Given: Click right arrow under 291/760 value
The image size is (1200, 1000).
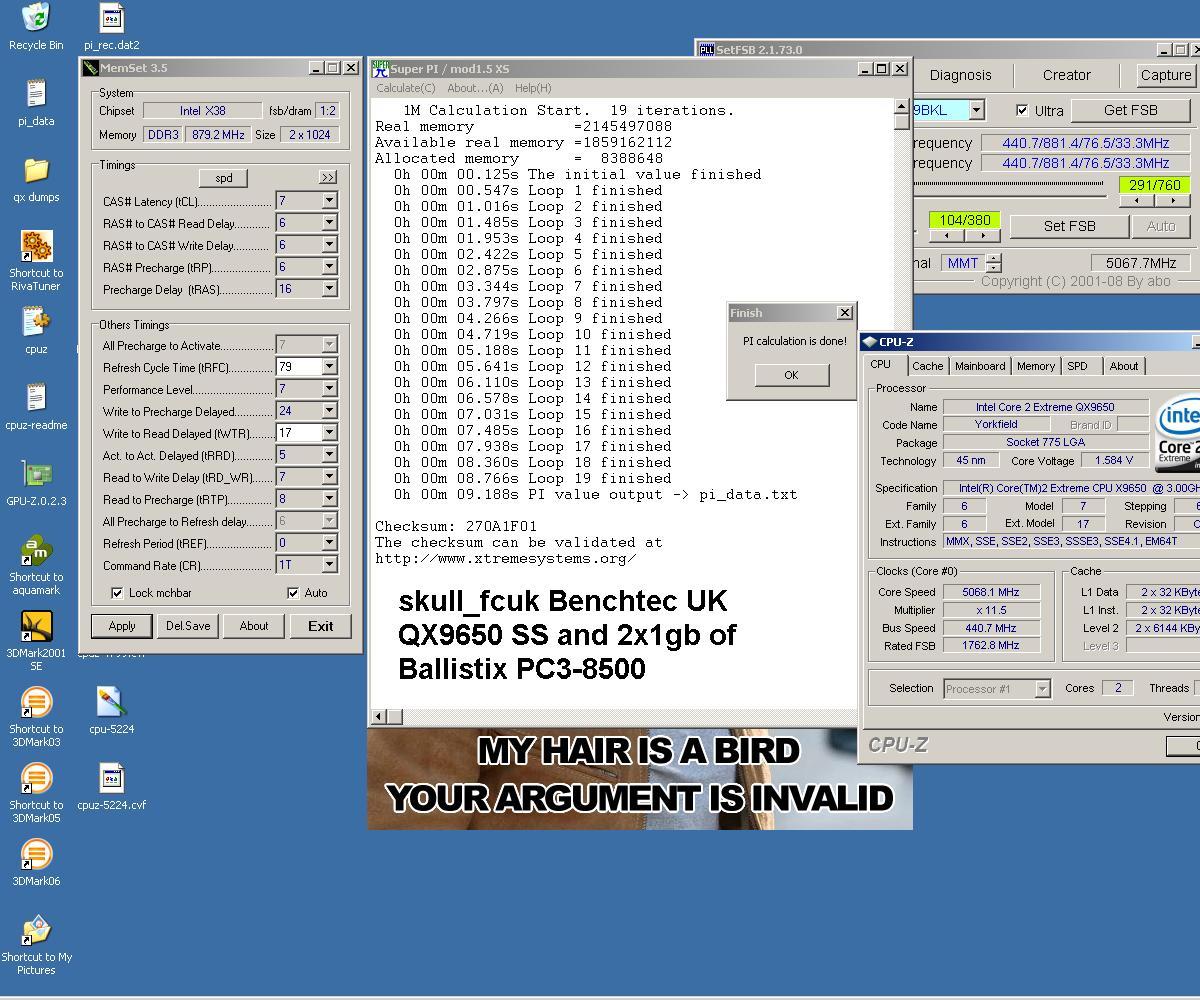Looking at the screenshot, I should (1173, 201).
